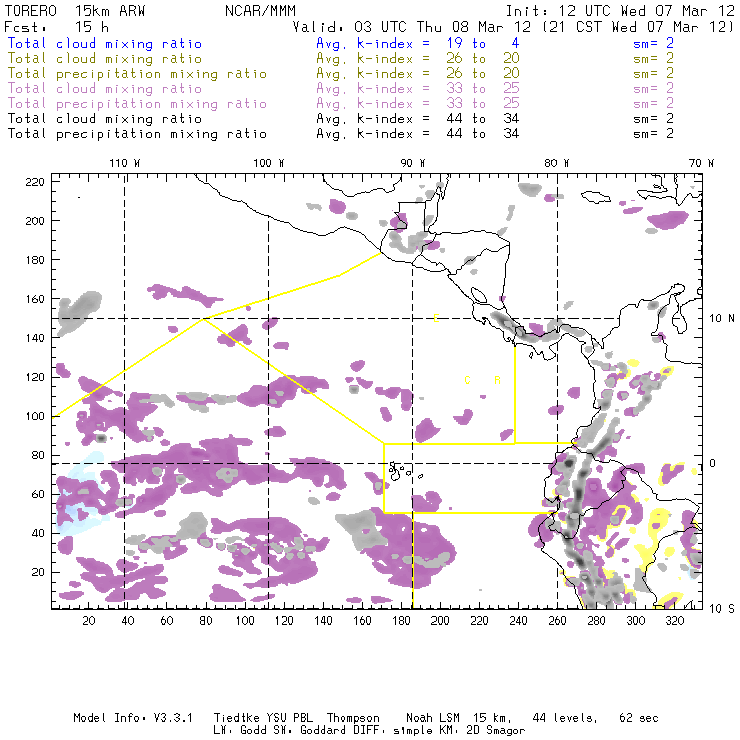Click the black 'Total precipitation mixing ratio' legend row
Image resolution: width=740 pixels, height=740 pixels.
(x=137, y=134)
